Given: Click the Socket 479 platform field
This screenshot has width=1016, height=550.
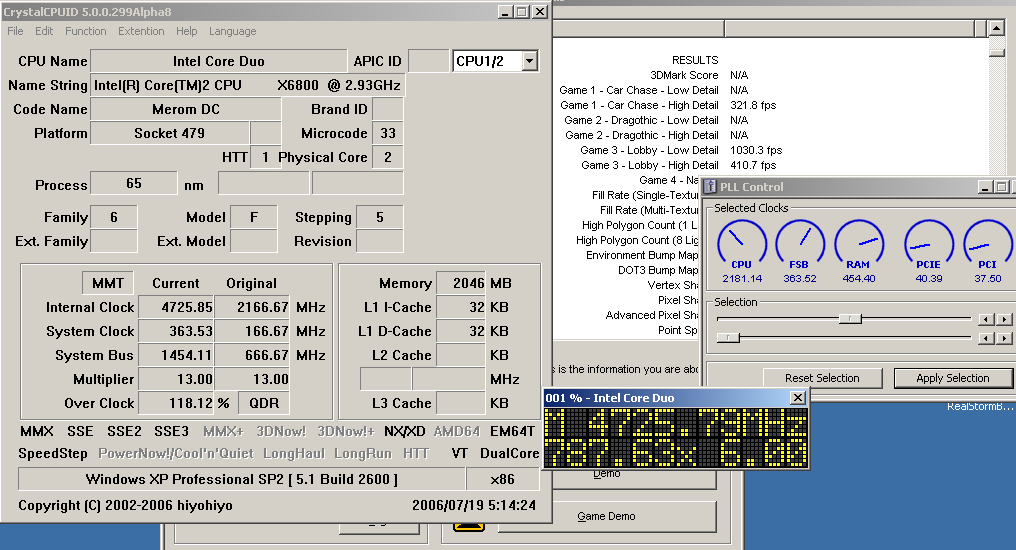Looking at the screenshot, I should [x=170, y=133].
